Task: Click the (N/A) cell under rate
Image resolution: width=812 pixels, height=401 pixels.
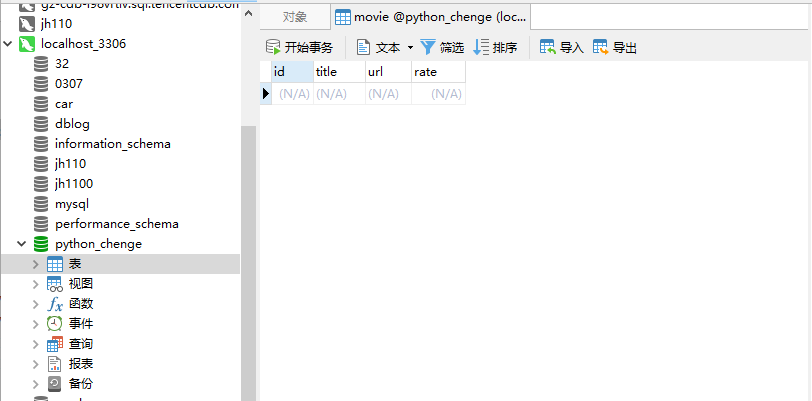Action: pyautogui.click(x=438, y=94)
